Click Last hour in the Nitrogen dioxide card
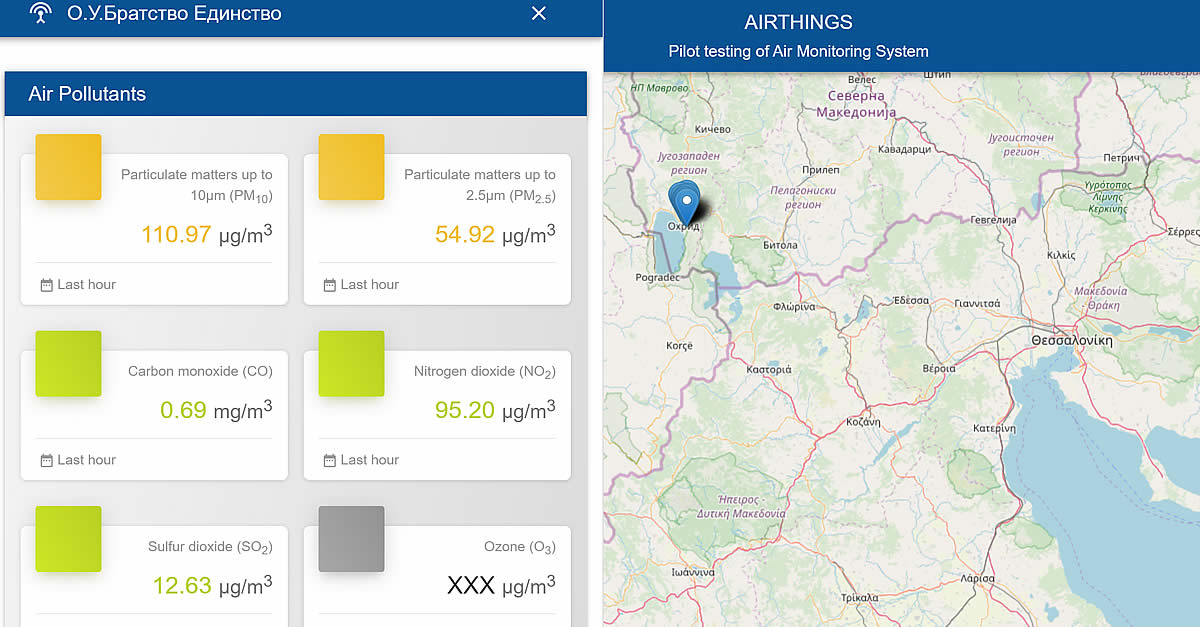The width and height of the screenshot is (1200, 627). (x=370, y=460)
